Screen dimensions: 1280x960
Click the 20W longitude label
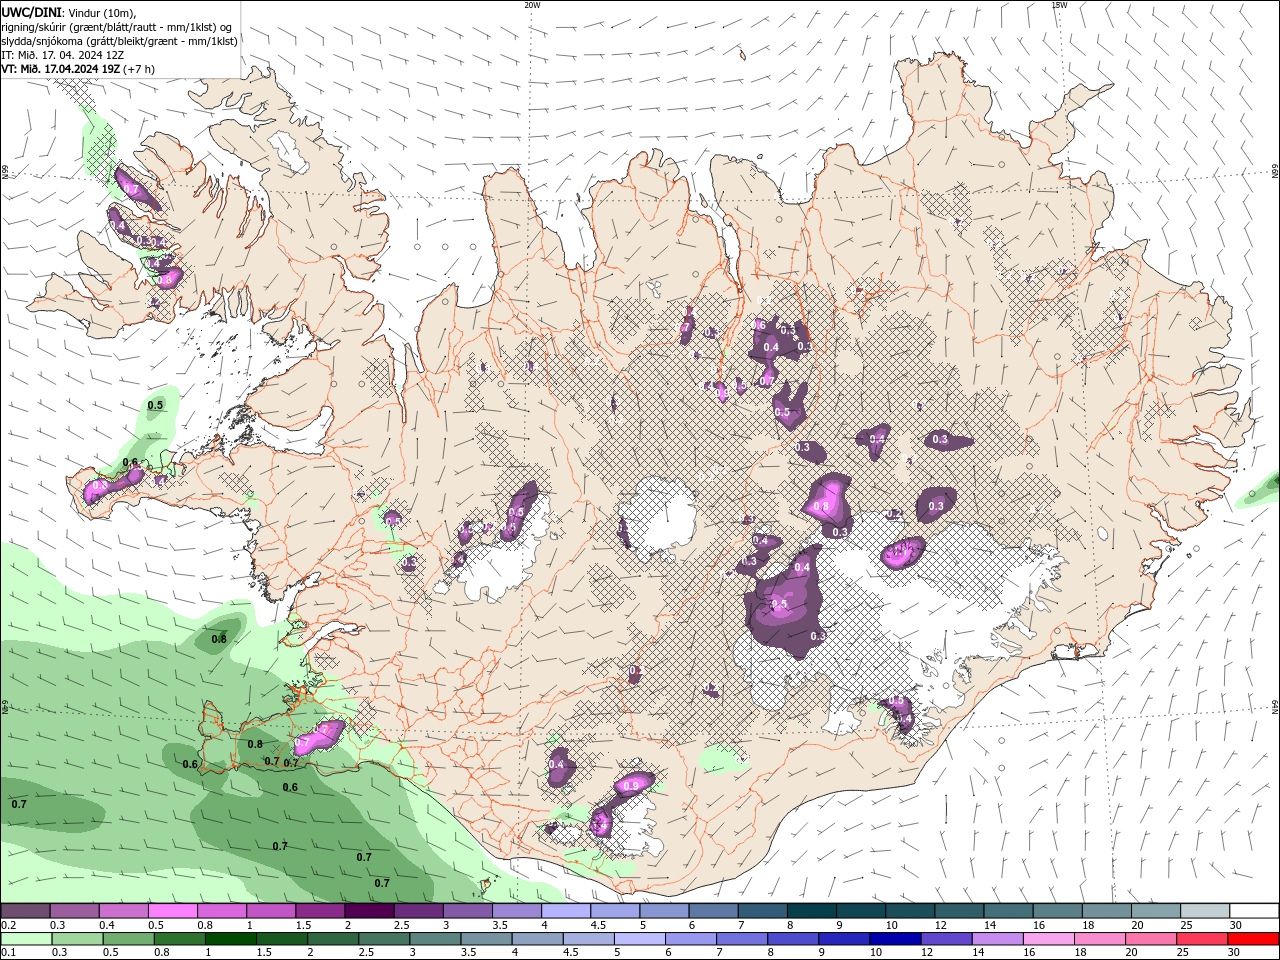point(532,5)
